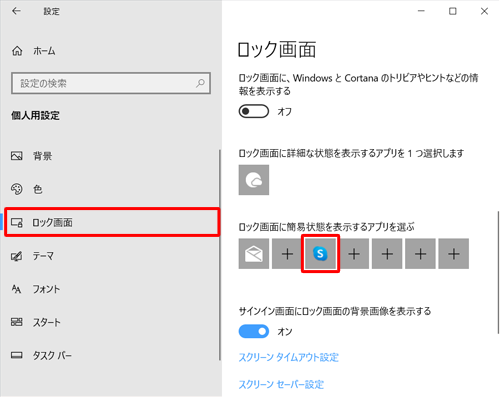Screen dimensions: 500x397
Task: Click the weather app detailed status tile
Action: click(x=254, y=180)
